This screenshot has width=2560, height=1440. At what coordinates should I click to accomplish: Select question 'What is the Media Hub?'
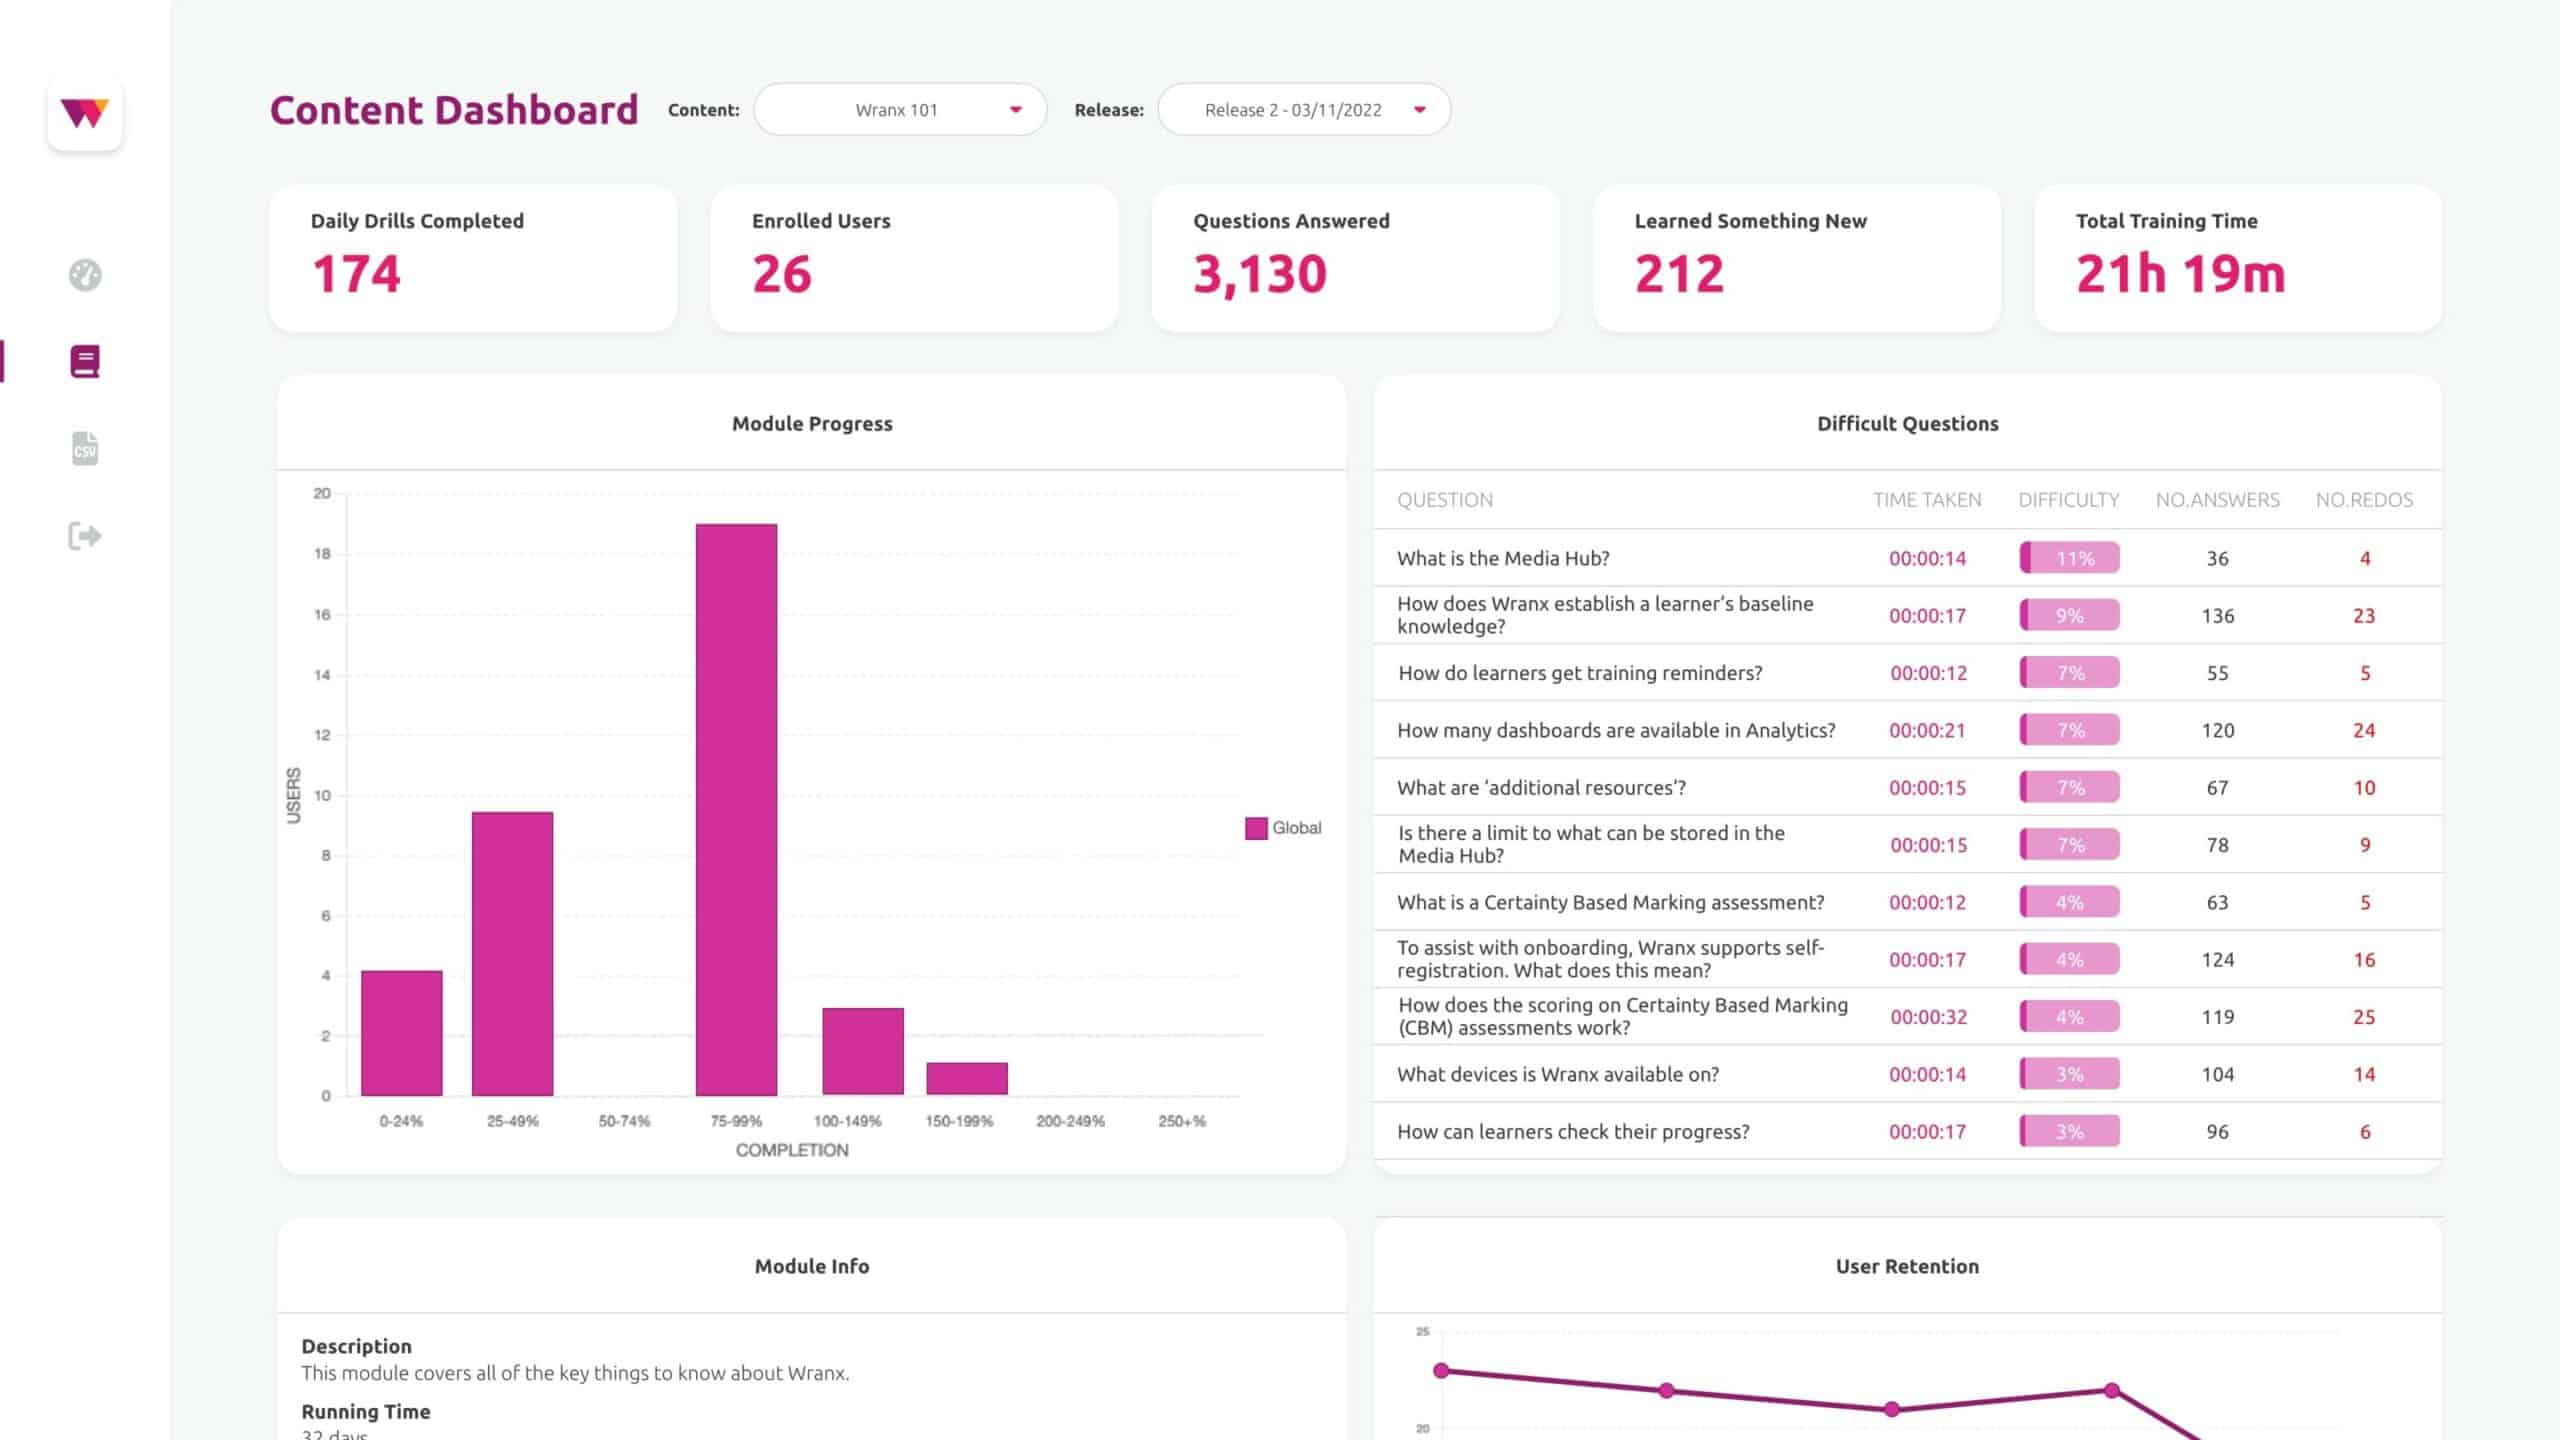(1503, 558)
